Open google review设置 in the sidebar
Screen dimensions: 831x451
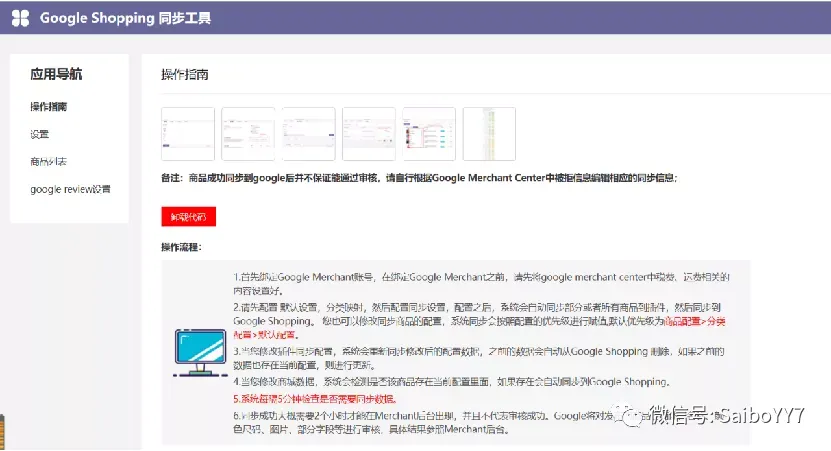(x=70, y=189)
